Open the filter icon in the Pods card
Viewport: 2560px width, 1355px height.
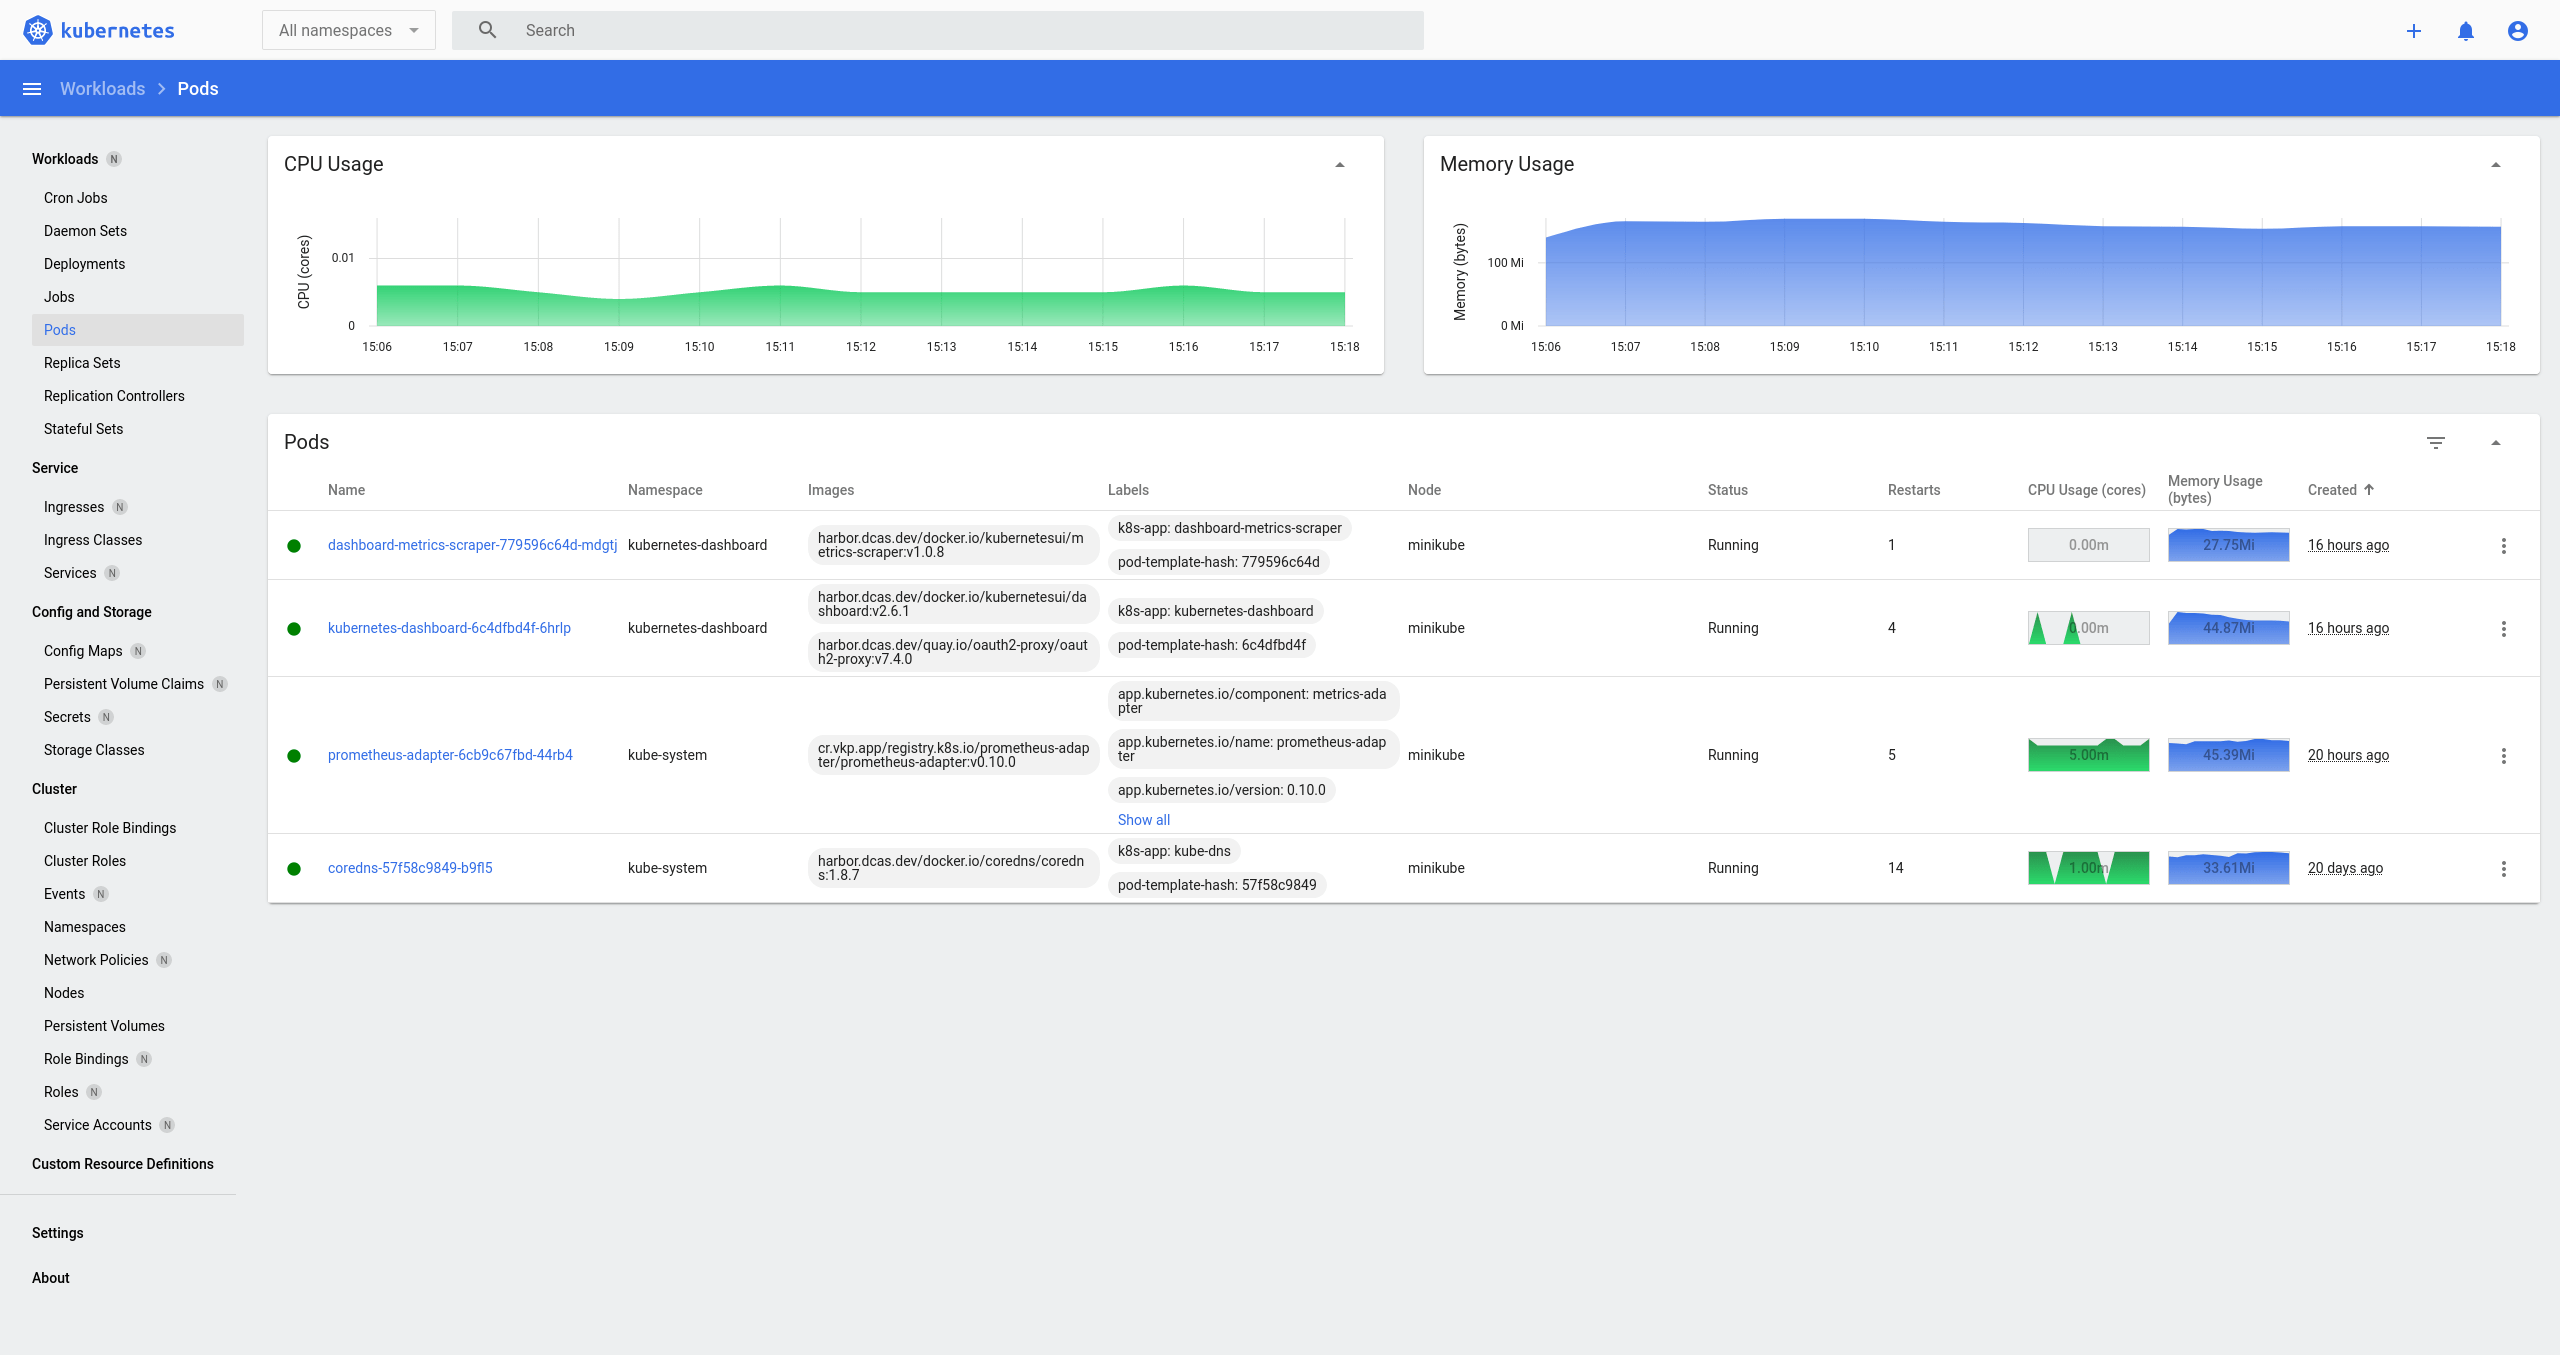2436,442
